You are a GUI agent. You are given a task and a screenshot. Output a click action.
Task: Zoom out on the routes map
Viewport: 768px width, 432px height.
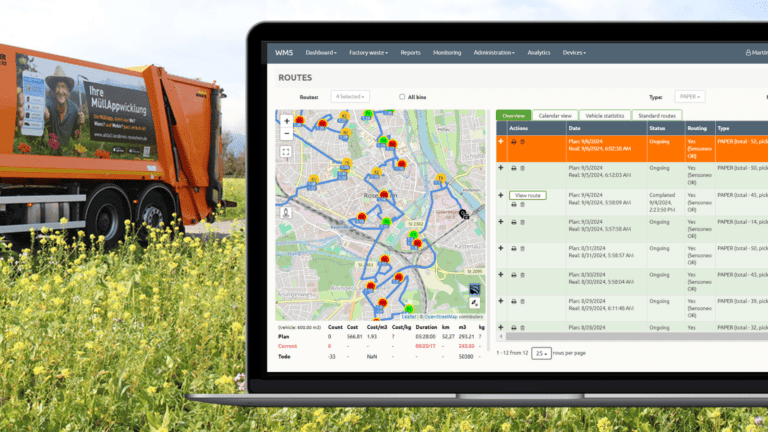tap(287, 133)
